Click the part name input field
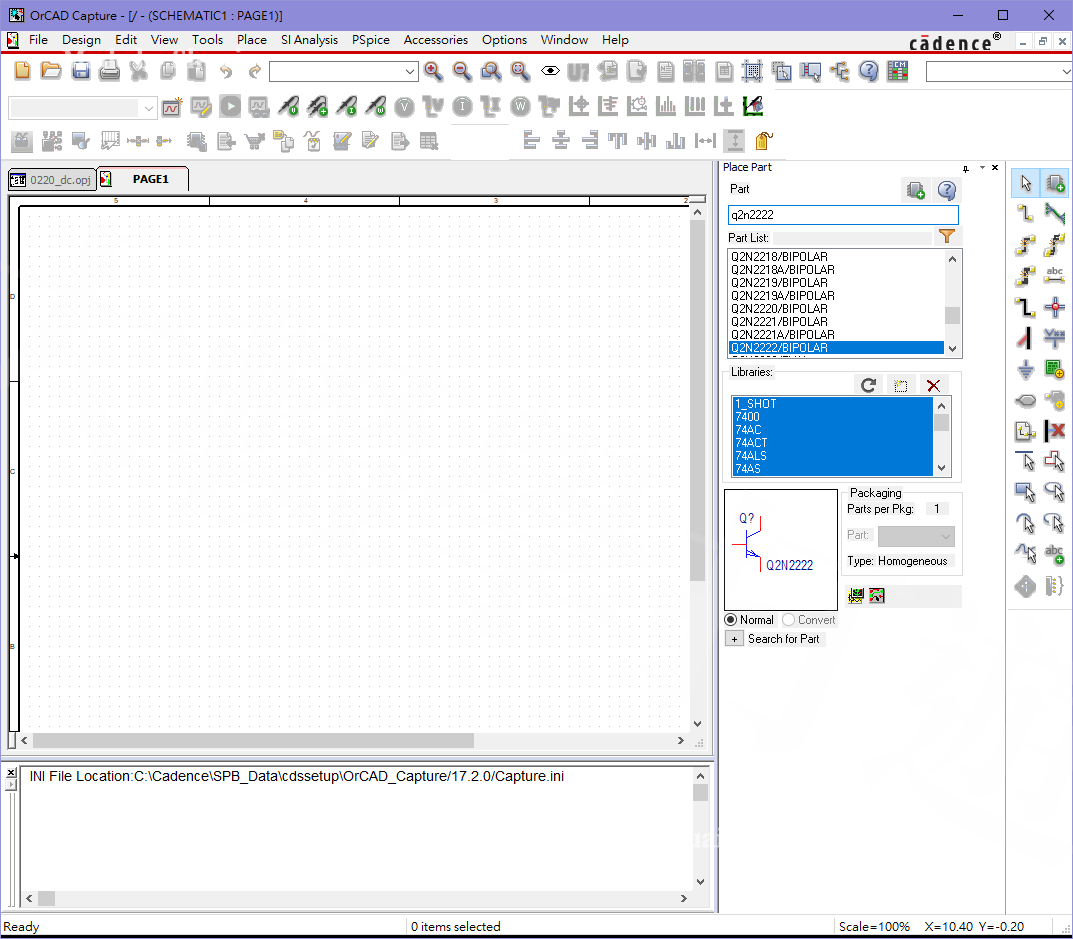 843,215
